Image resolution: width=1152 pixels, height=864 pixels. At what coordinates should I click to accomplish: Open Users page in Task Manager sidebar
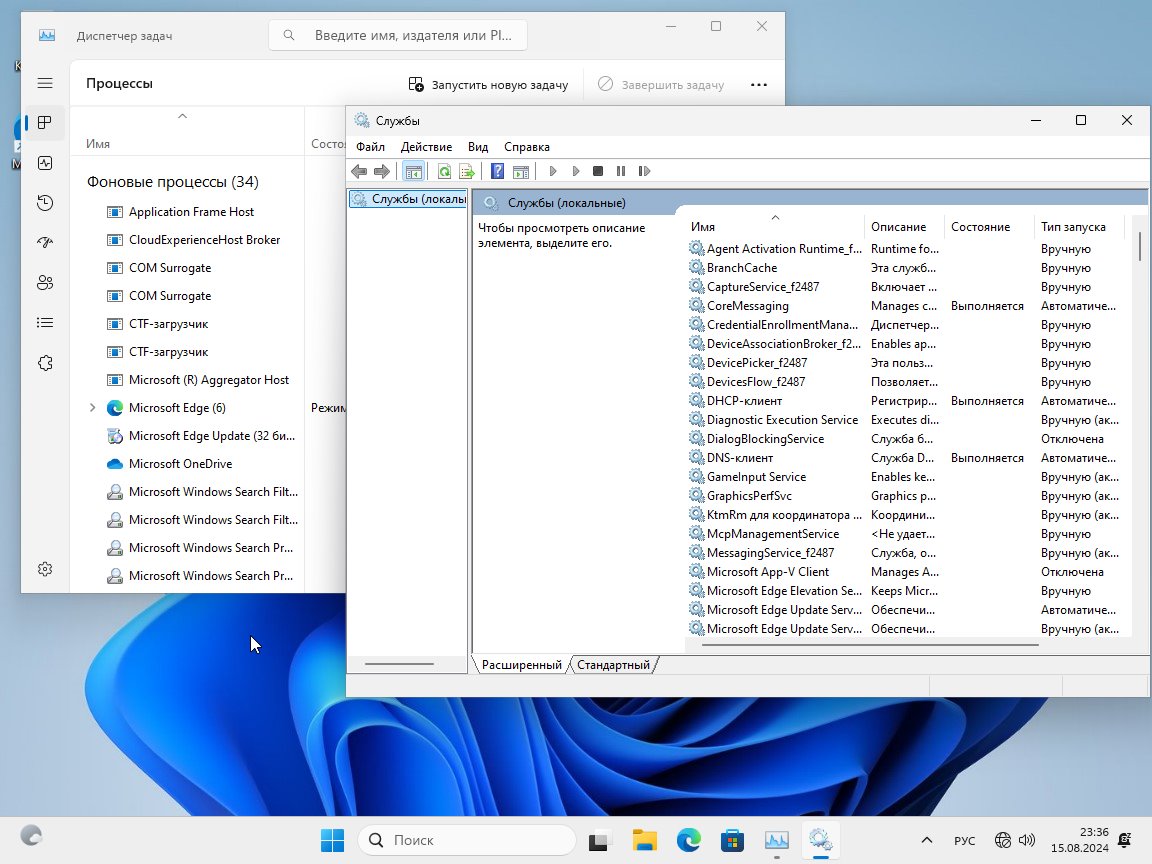[x=44, y=283]
